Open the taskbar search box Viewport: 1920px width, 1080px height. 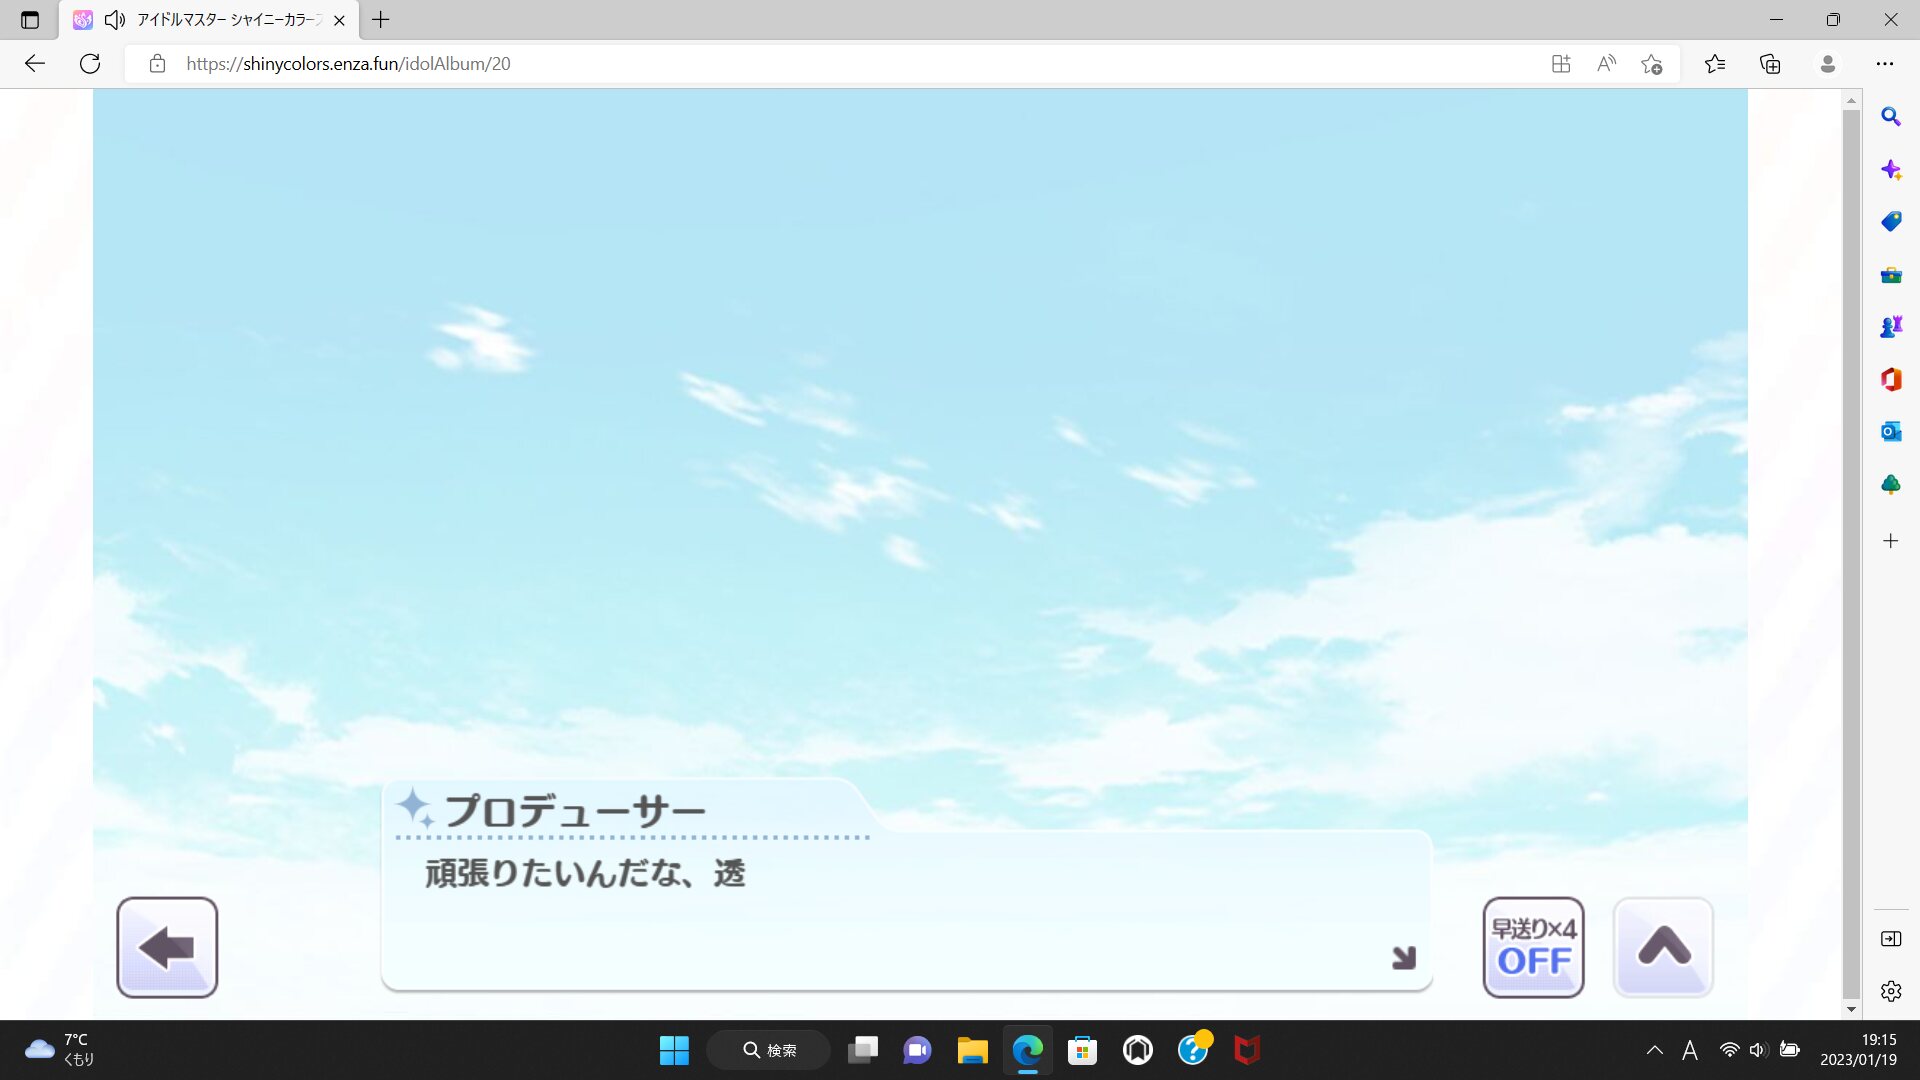pyautogui.click(x=768, y=1050)
